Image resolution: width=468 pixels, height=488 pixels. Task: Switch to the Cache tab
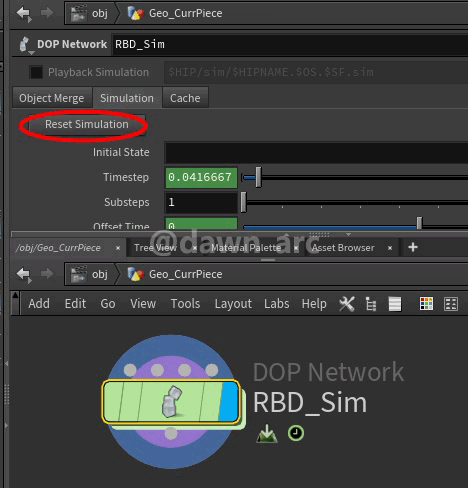[185, 98]
